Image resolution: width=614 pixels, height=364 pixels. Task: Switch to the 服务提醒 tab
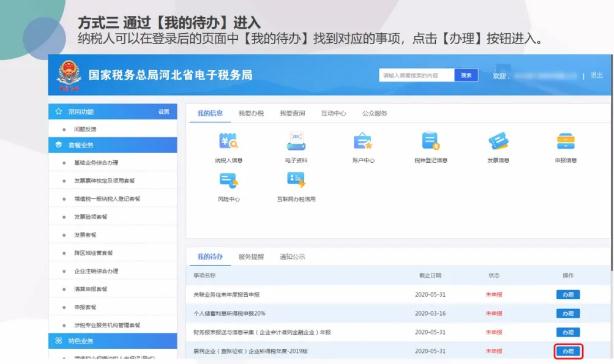pos(251,257)
